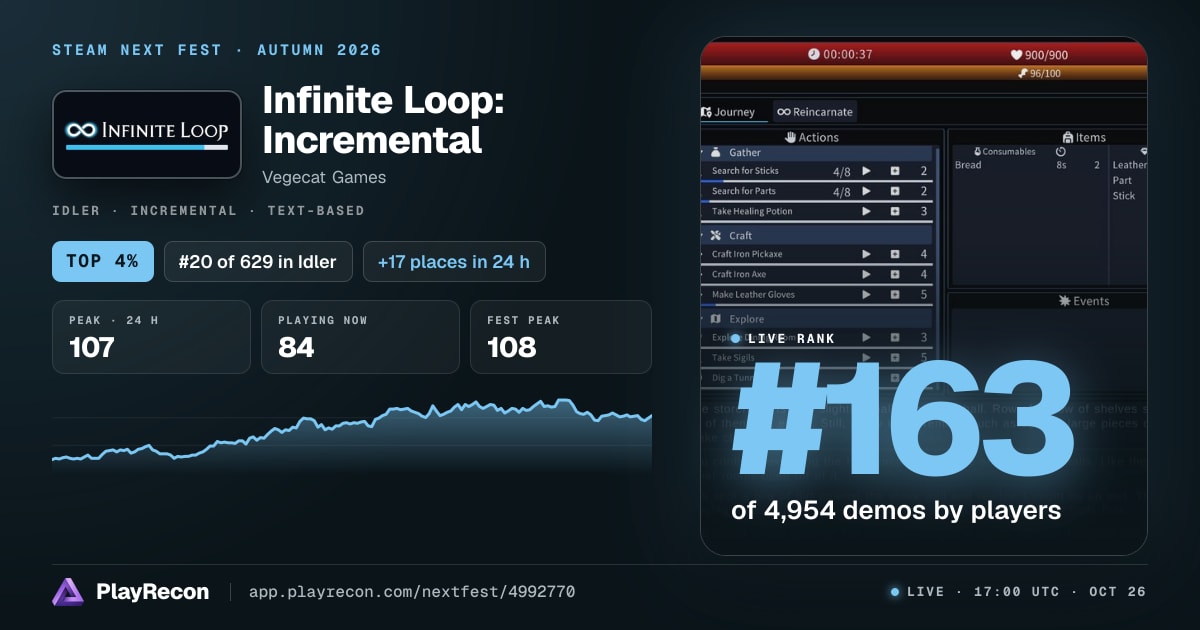Run Take Healing Potion play arrow

[x=867, y=212]
